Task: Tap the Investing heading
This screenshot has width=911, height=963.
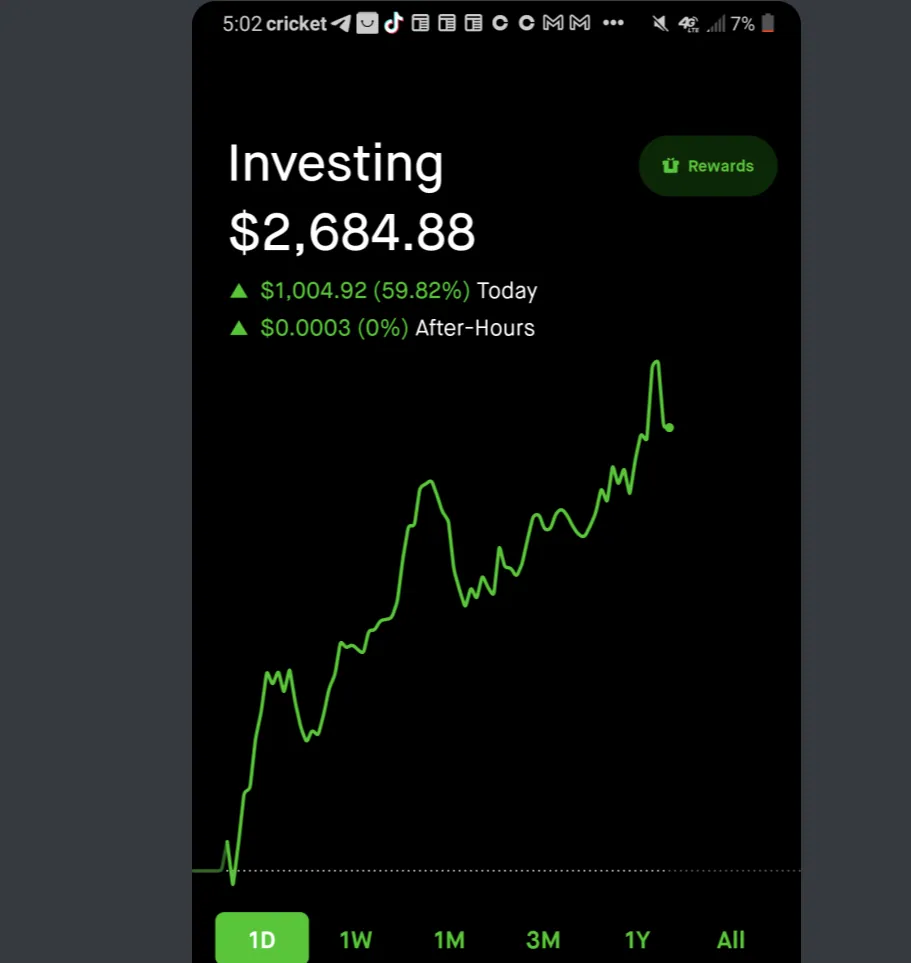Action: coord(336,165)
